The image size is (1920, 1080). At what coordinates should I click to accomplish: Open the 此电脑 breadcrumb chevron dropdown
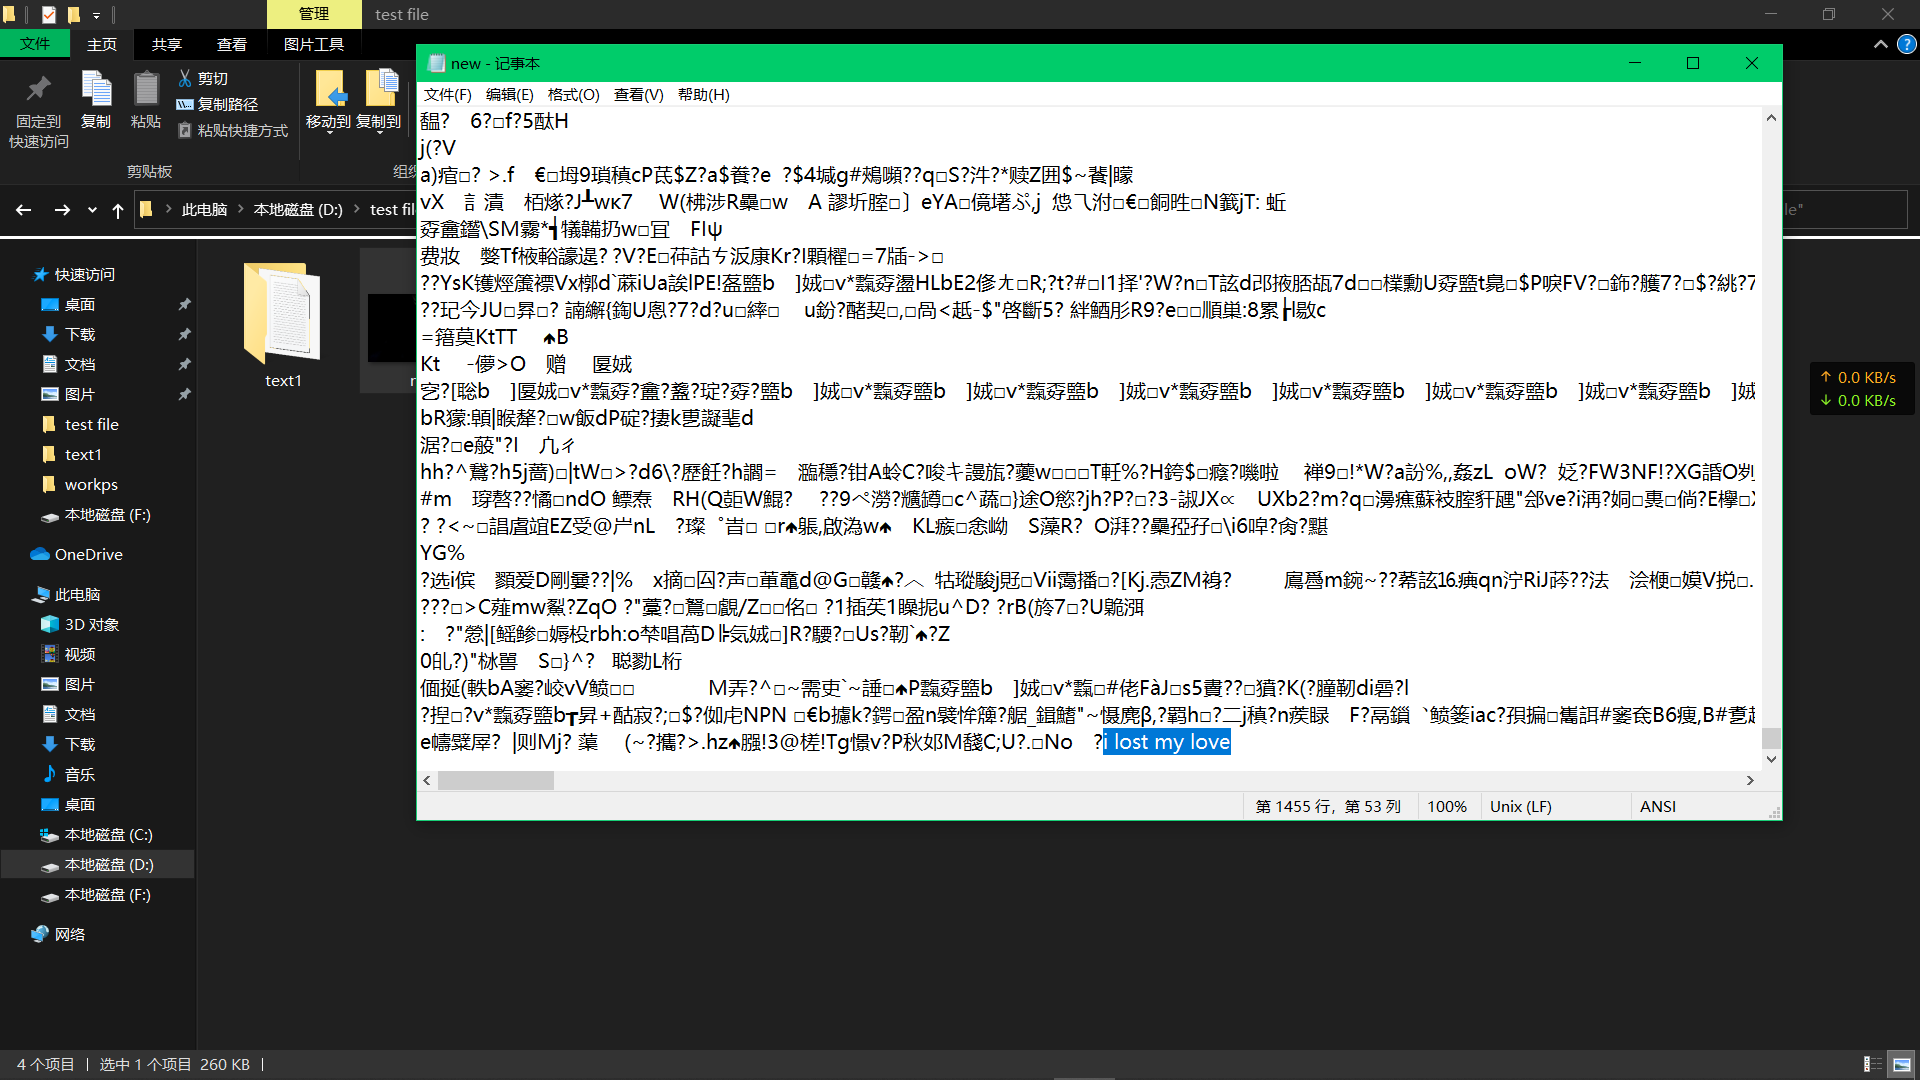point(241,210)
